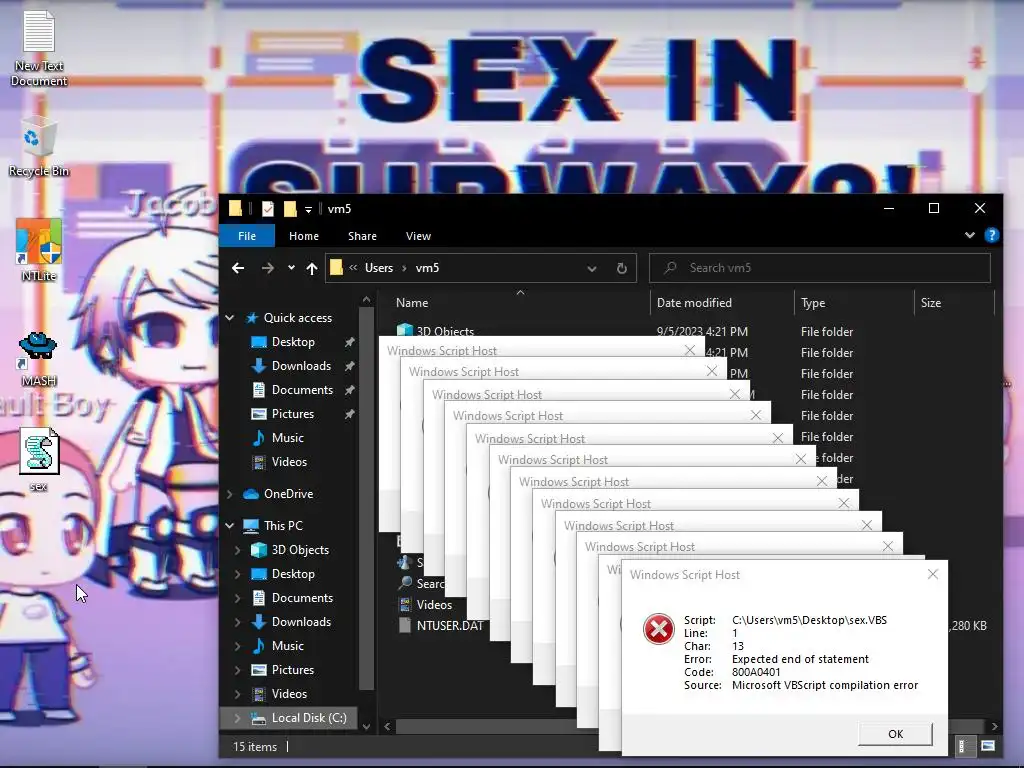Open the New Text Document desktop icon
This screenshot has width=1024, height=768.
pyautogui.click(x=39, y=49)
